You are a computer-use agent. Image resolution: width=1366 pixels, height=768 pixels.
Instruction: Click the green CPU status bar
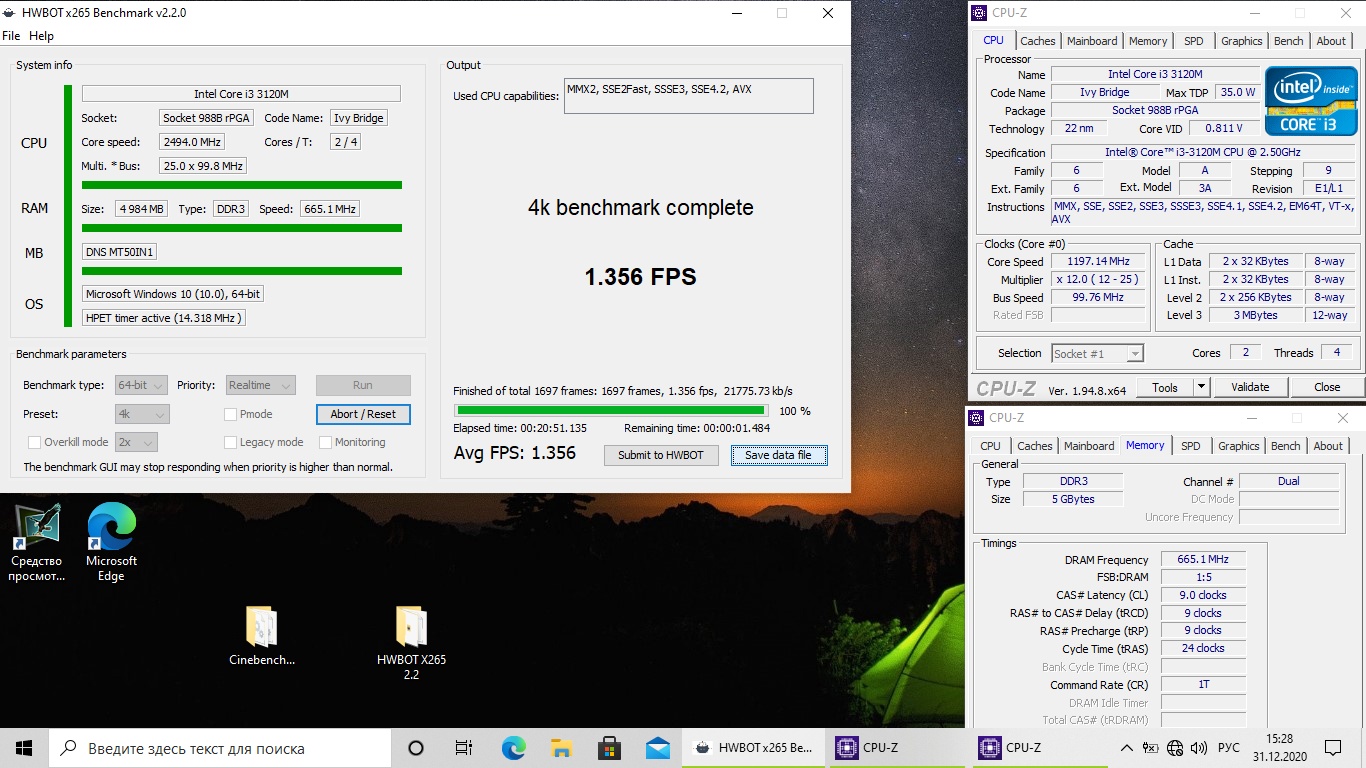pyautogui.click(x=242, y=185)
